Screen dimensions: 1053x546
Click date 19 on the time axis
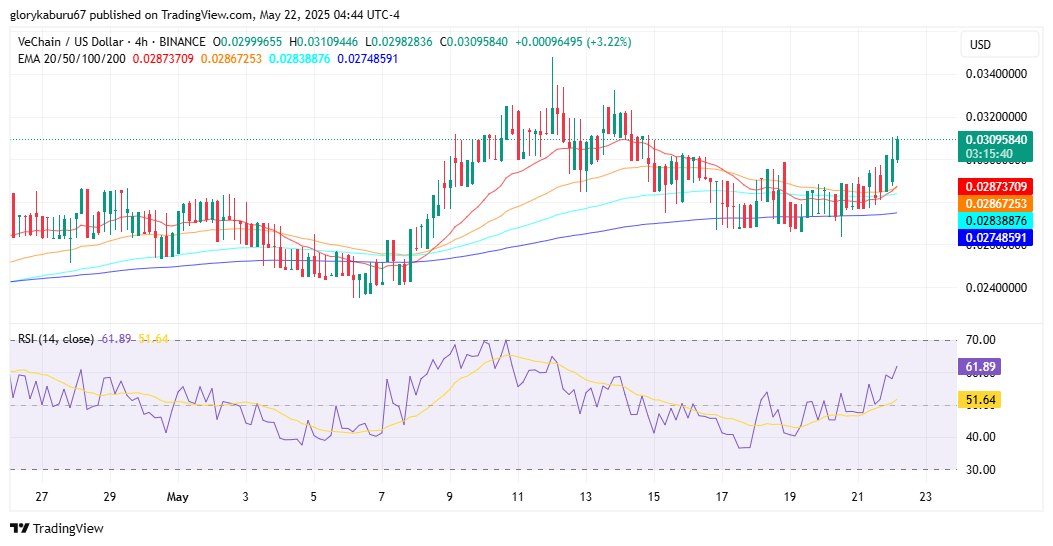click(x=790, y=497)
